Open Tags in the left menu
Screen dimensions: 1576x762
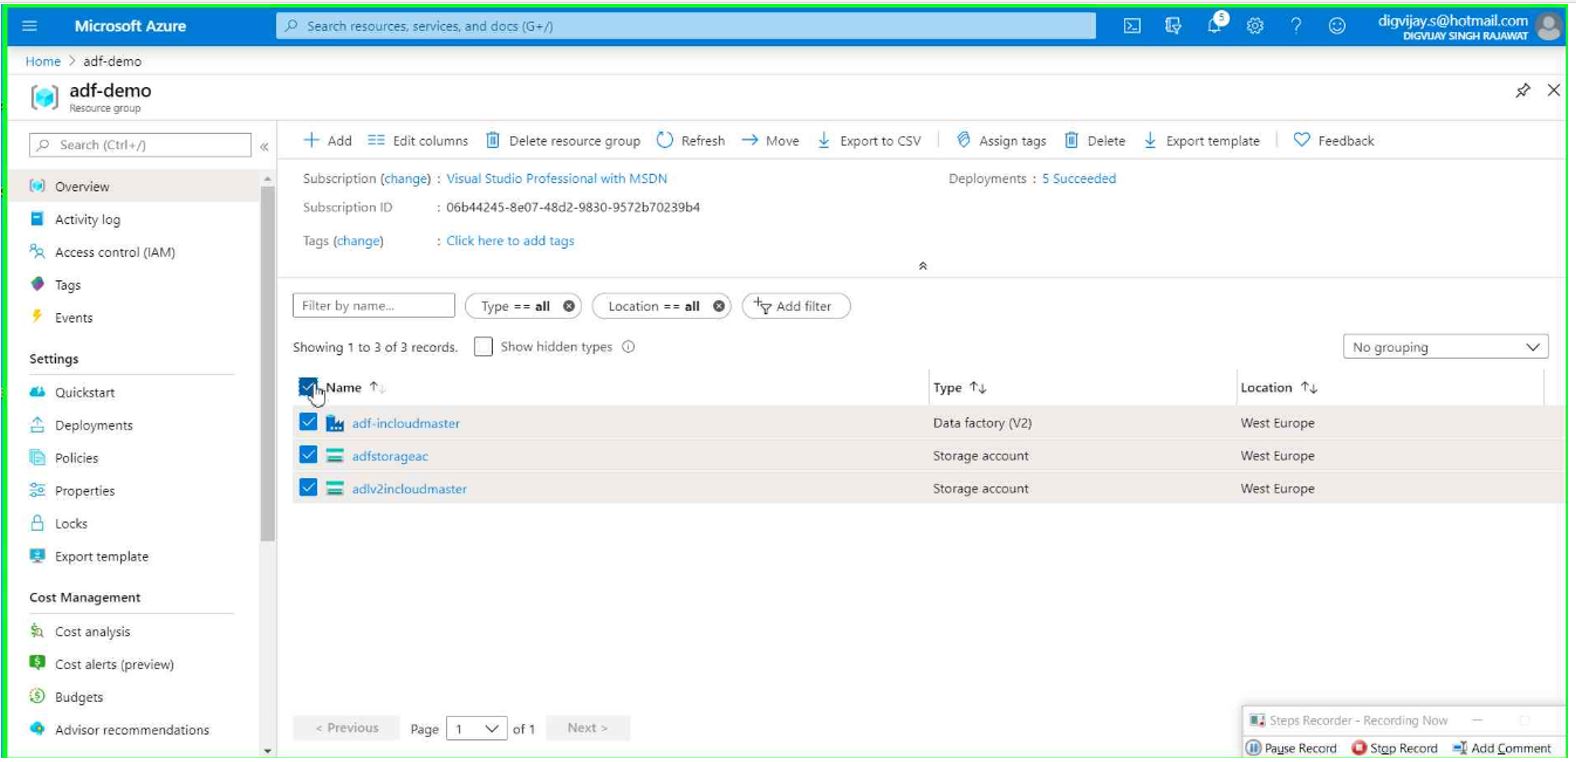click(67, 285)
